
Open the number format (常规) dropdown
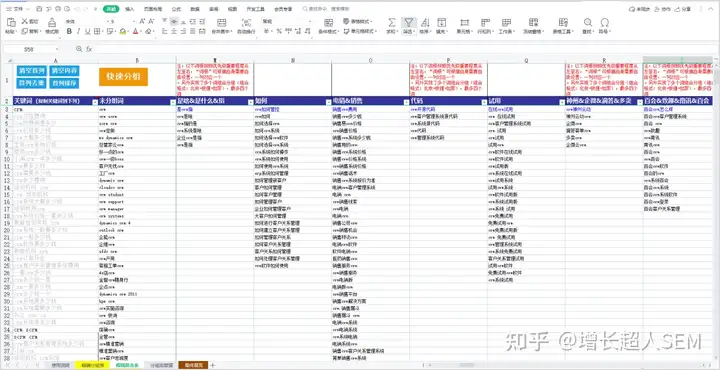click(309, 21)
